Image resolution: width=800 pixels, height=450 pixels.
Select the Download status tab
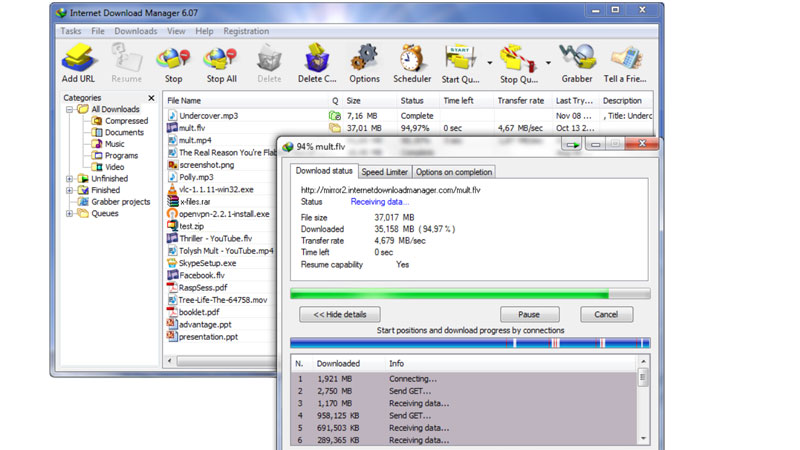[x=324, y=171]
